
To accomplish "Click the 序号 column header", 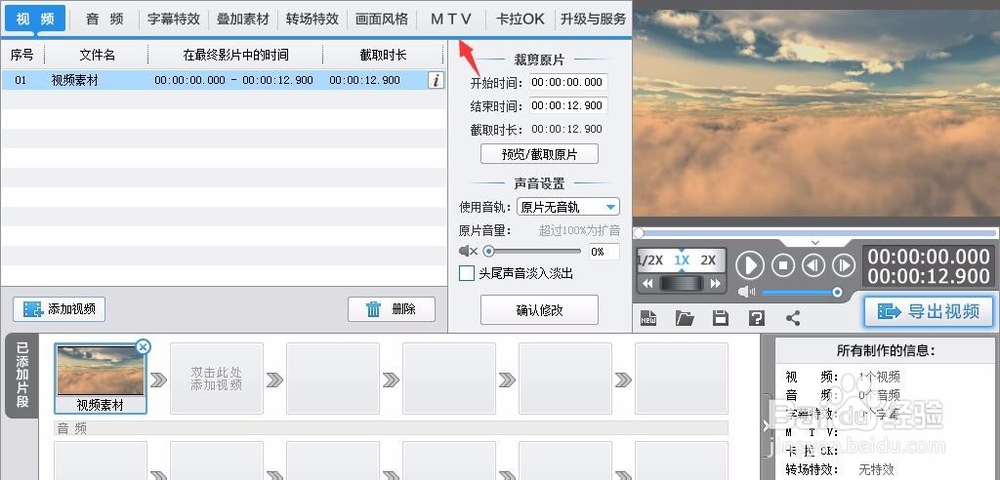I will click(x=22, y=55).
